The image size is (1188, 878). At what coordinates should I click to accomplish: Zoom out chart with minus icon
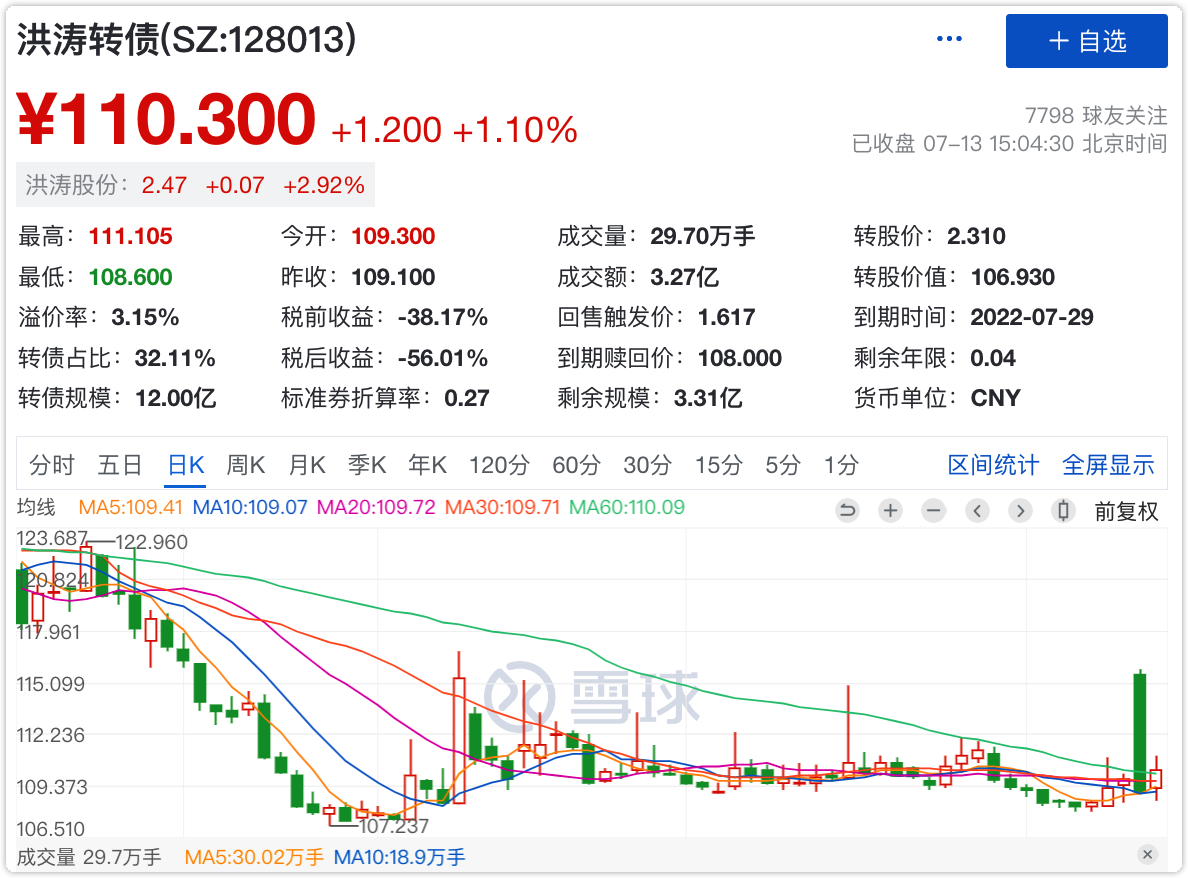933,511
